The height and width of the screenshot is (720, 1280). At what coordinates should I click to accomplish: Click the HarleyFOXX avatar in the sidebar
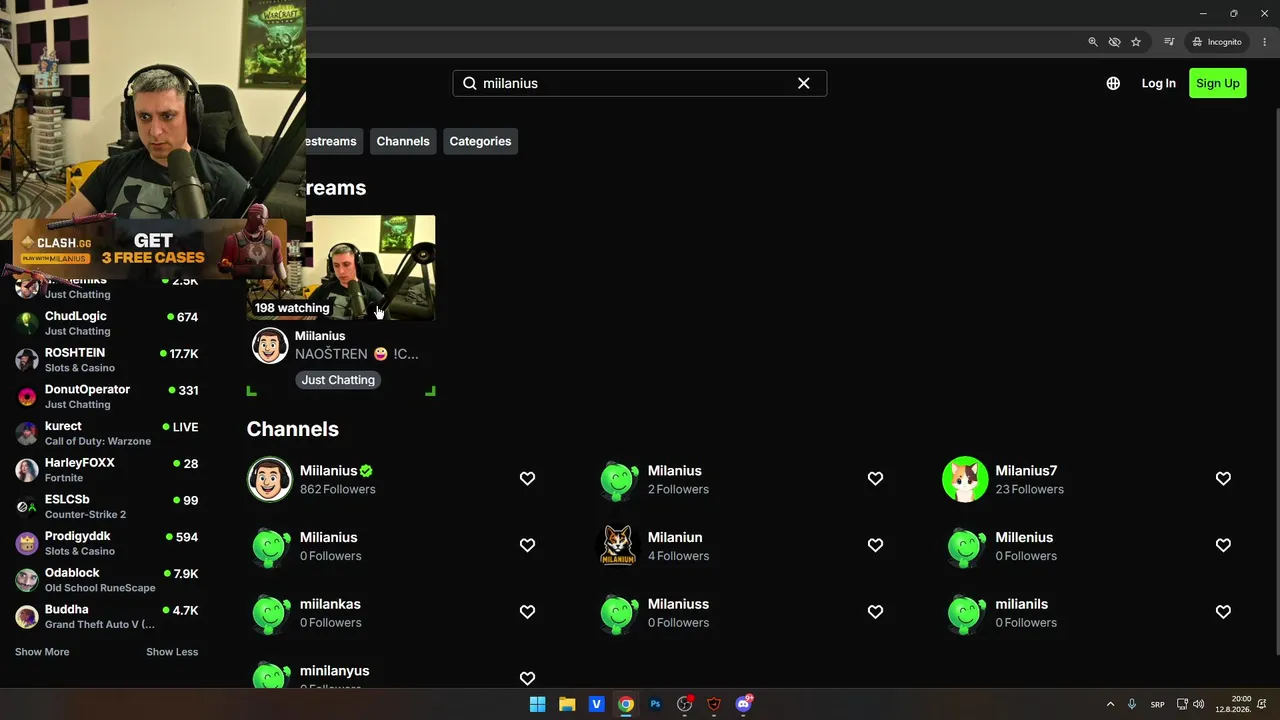[x=27, y=470]
